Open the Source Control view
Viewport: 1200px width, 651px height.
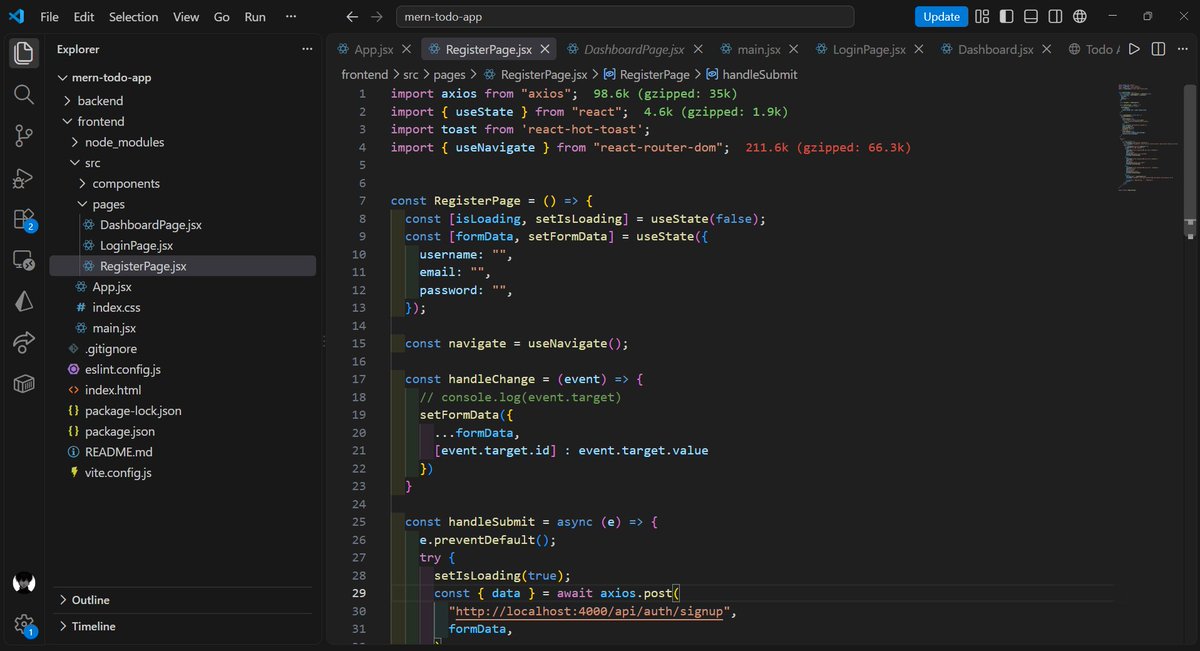click(24, 136)
